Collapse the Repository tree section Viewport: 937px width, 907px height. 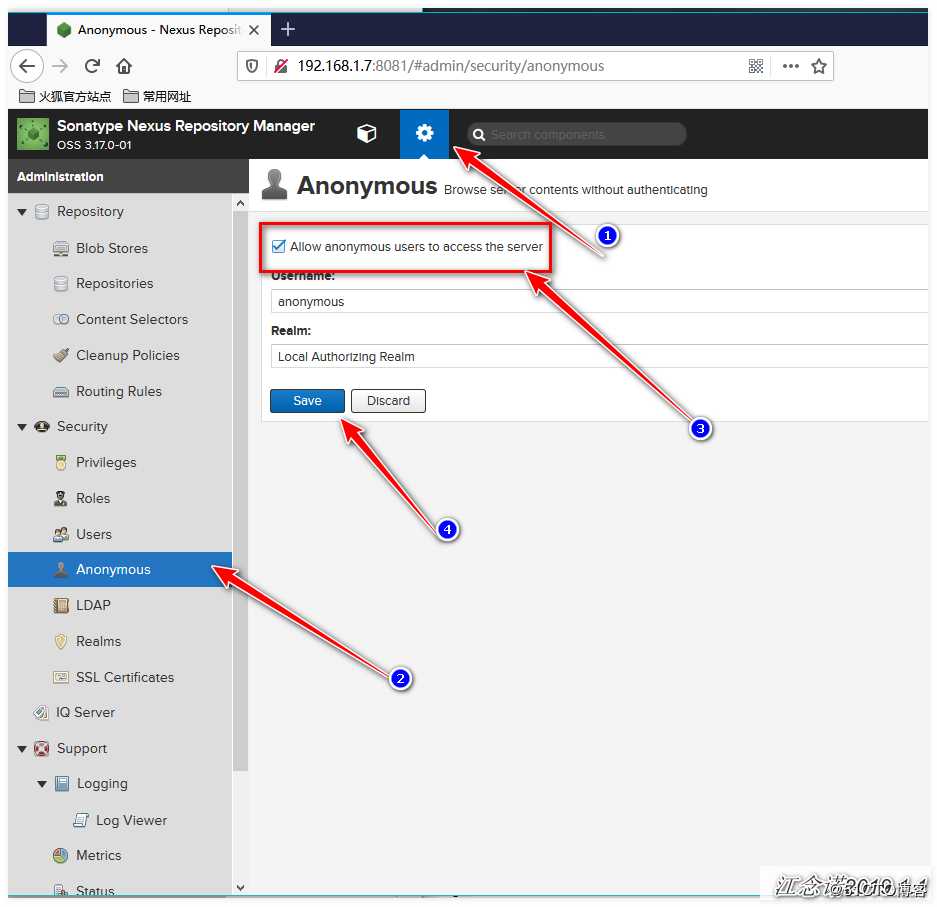[22, 212]
